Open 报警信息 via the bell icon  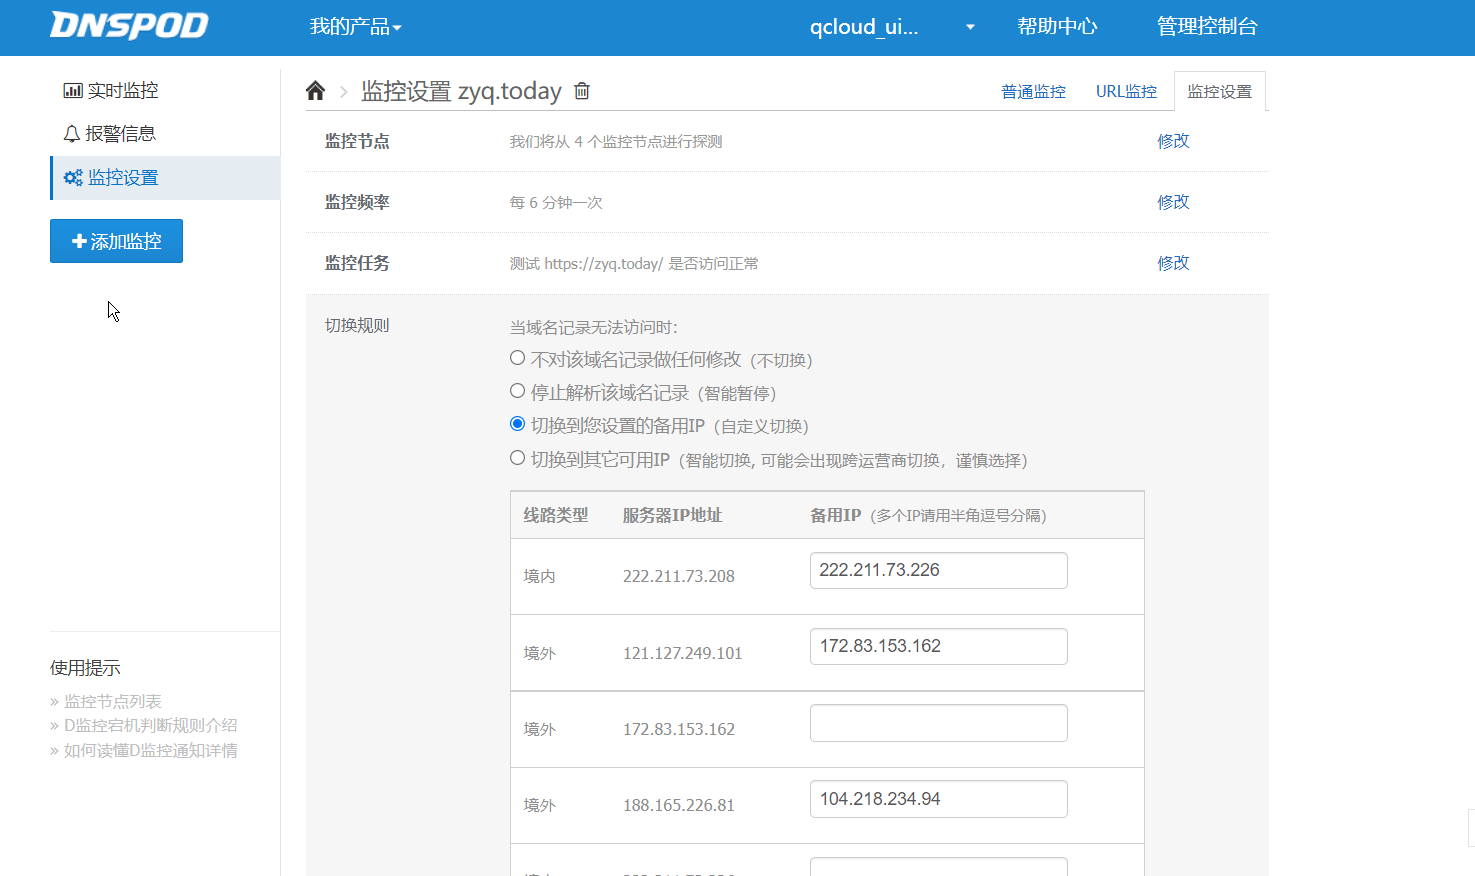72,132
